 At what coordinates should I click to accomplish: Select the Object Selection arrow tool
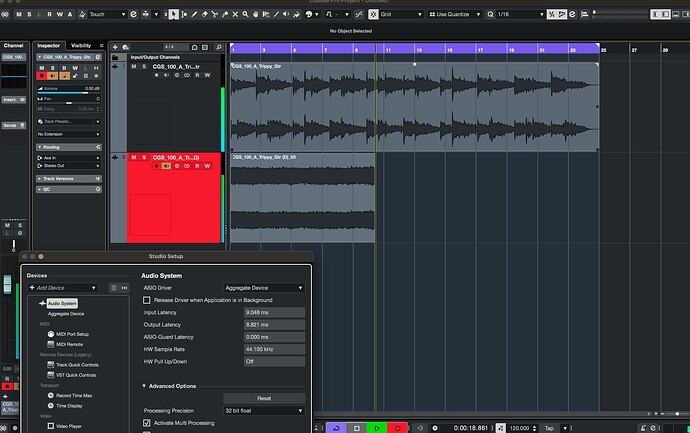[174, 15]
